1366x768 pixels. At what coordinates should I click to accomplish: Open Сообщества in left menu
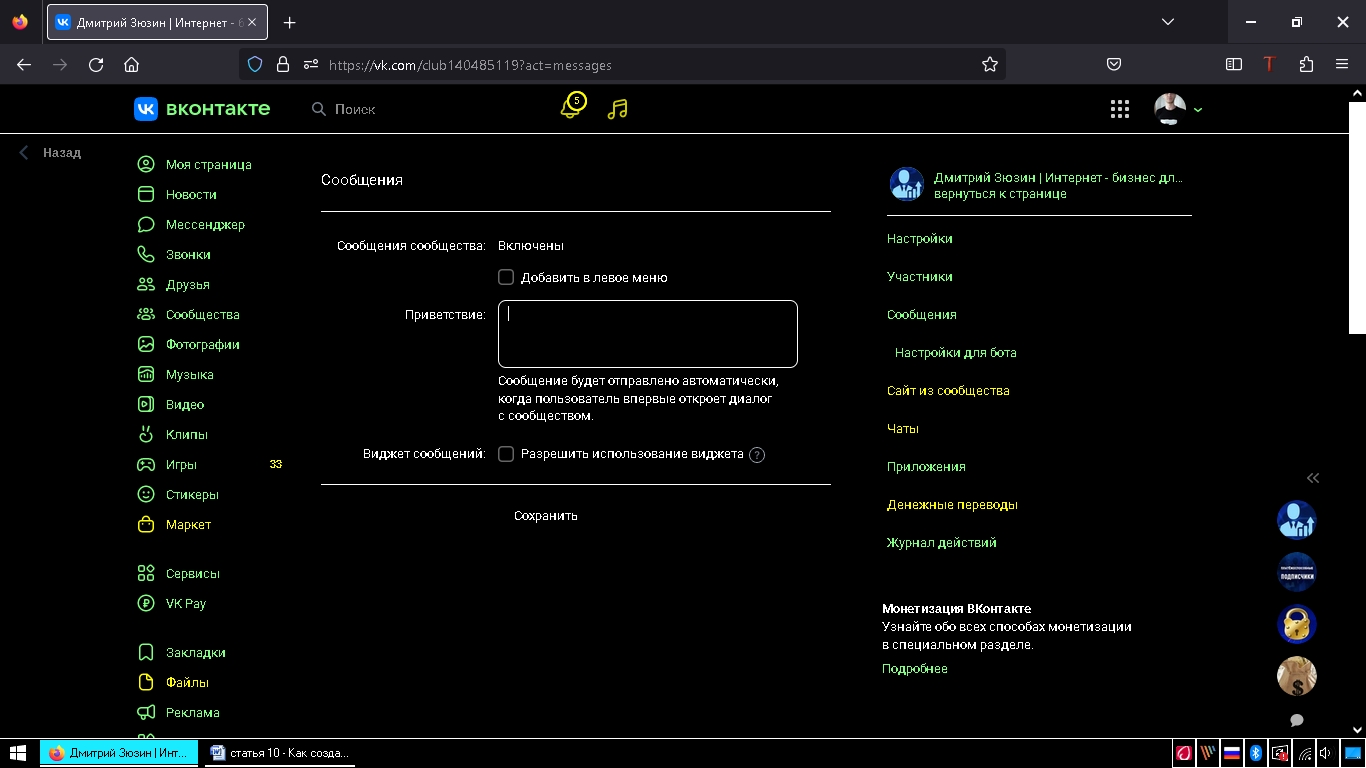(x=203, y=315)
